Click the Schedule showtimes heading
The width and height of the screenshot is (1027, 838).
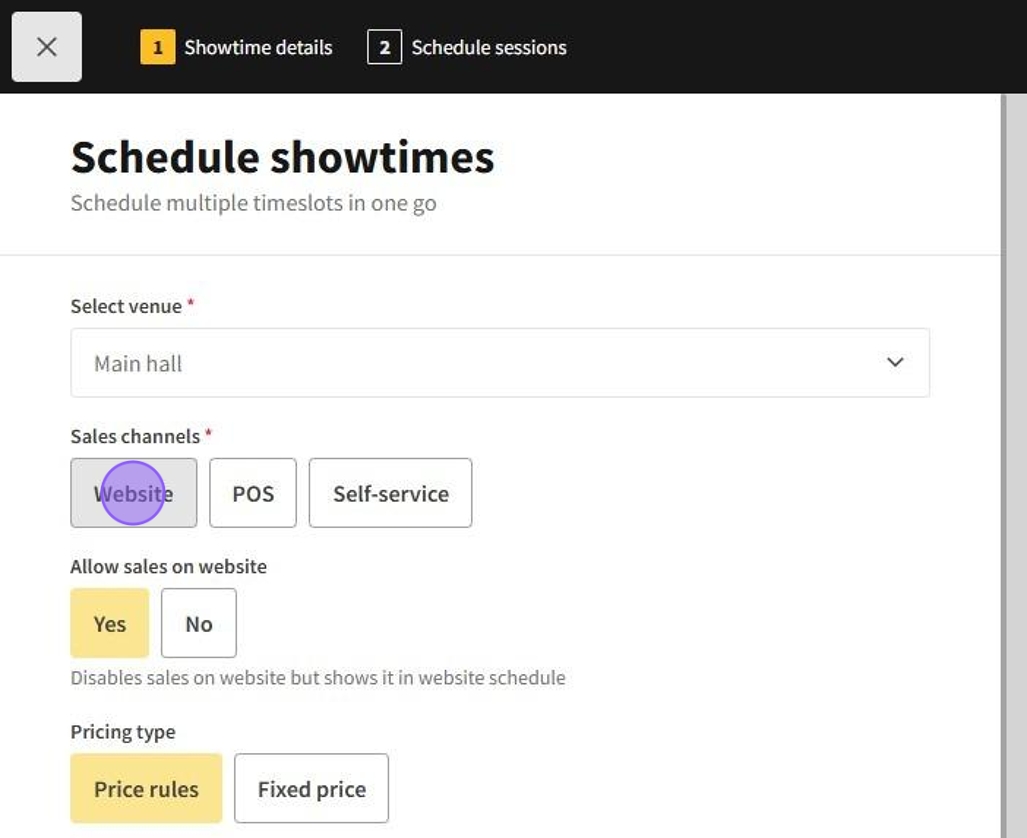pos(282,158)
